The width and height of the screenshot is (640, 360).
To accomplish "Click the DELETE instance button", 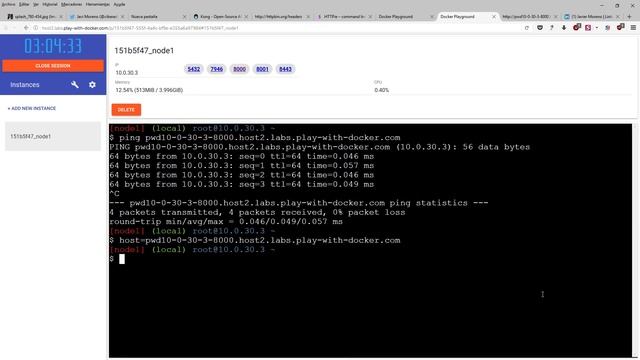I will click(x=126, y=109).
